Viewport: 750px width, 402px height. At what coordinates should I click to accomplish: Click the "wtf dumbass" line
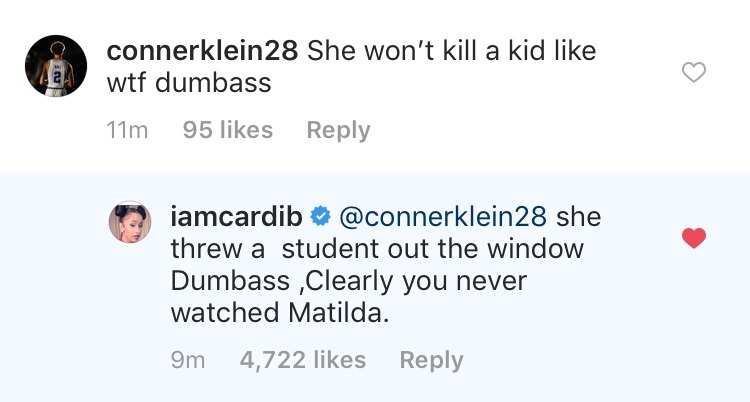pyautogui.click(x=189, y=83)
